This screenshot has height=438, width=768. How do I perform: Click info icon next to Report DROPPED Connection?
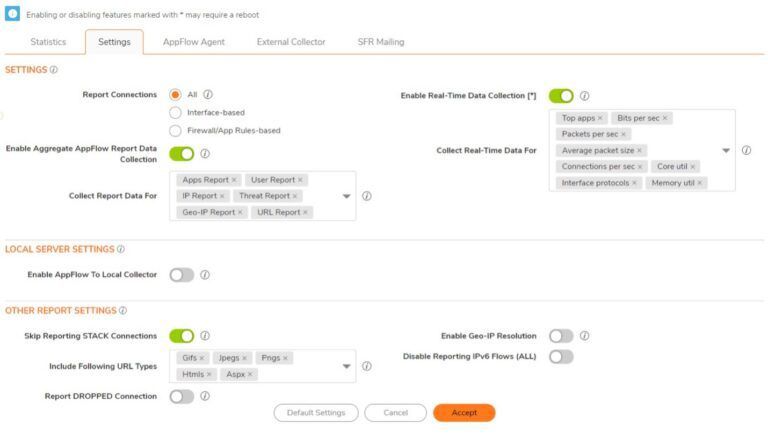[205, 396]
